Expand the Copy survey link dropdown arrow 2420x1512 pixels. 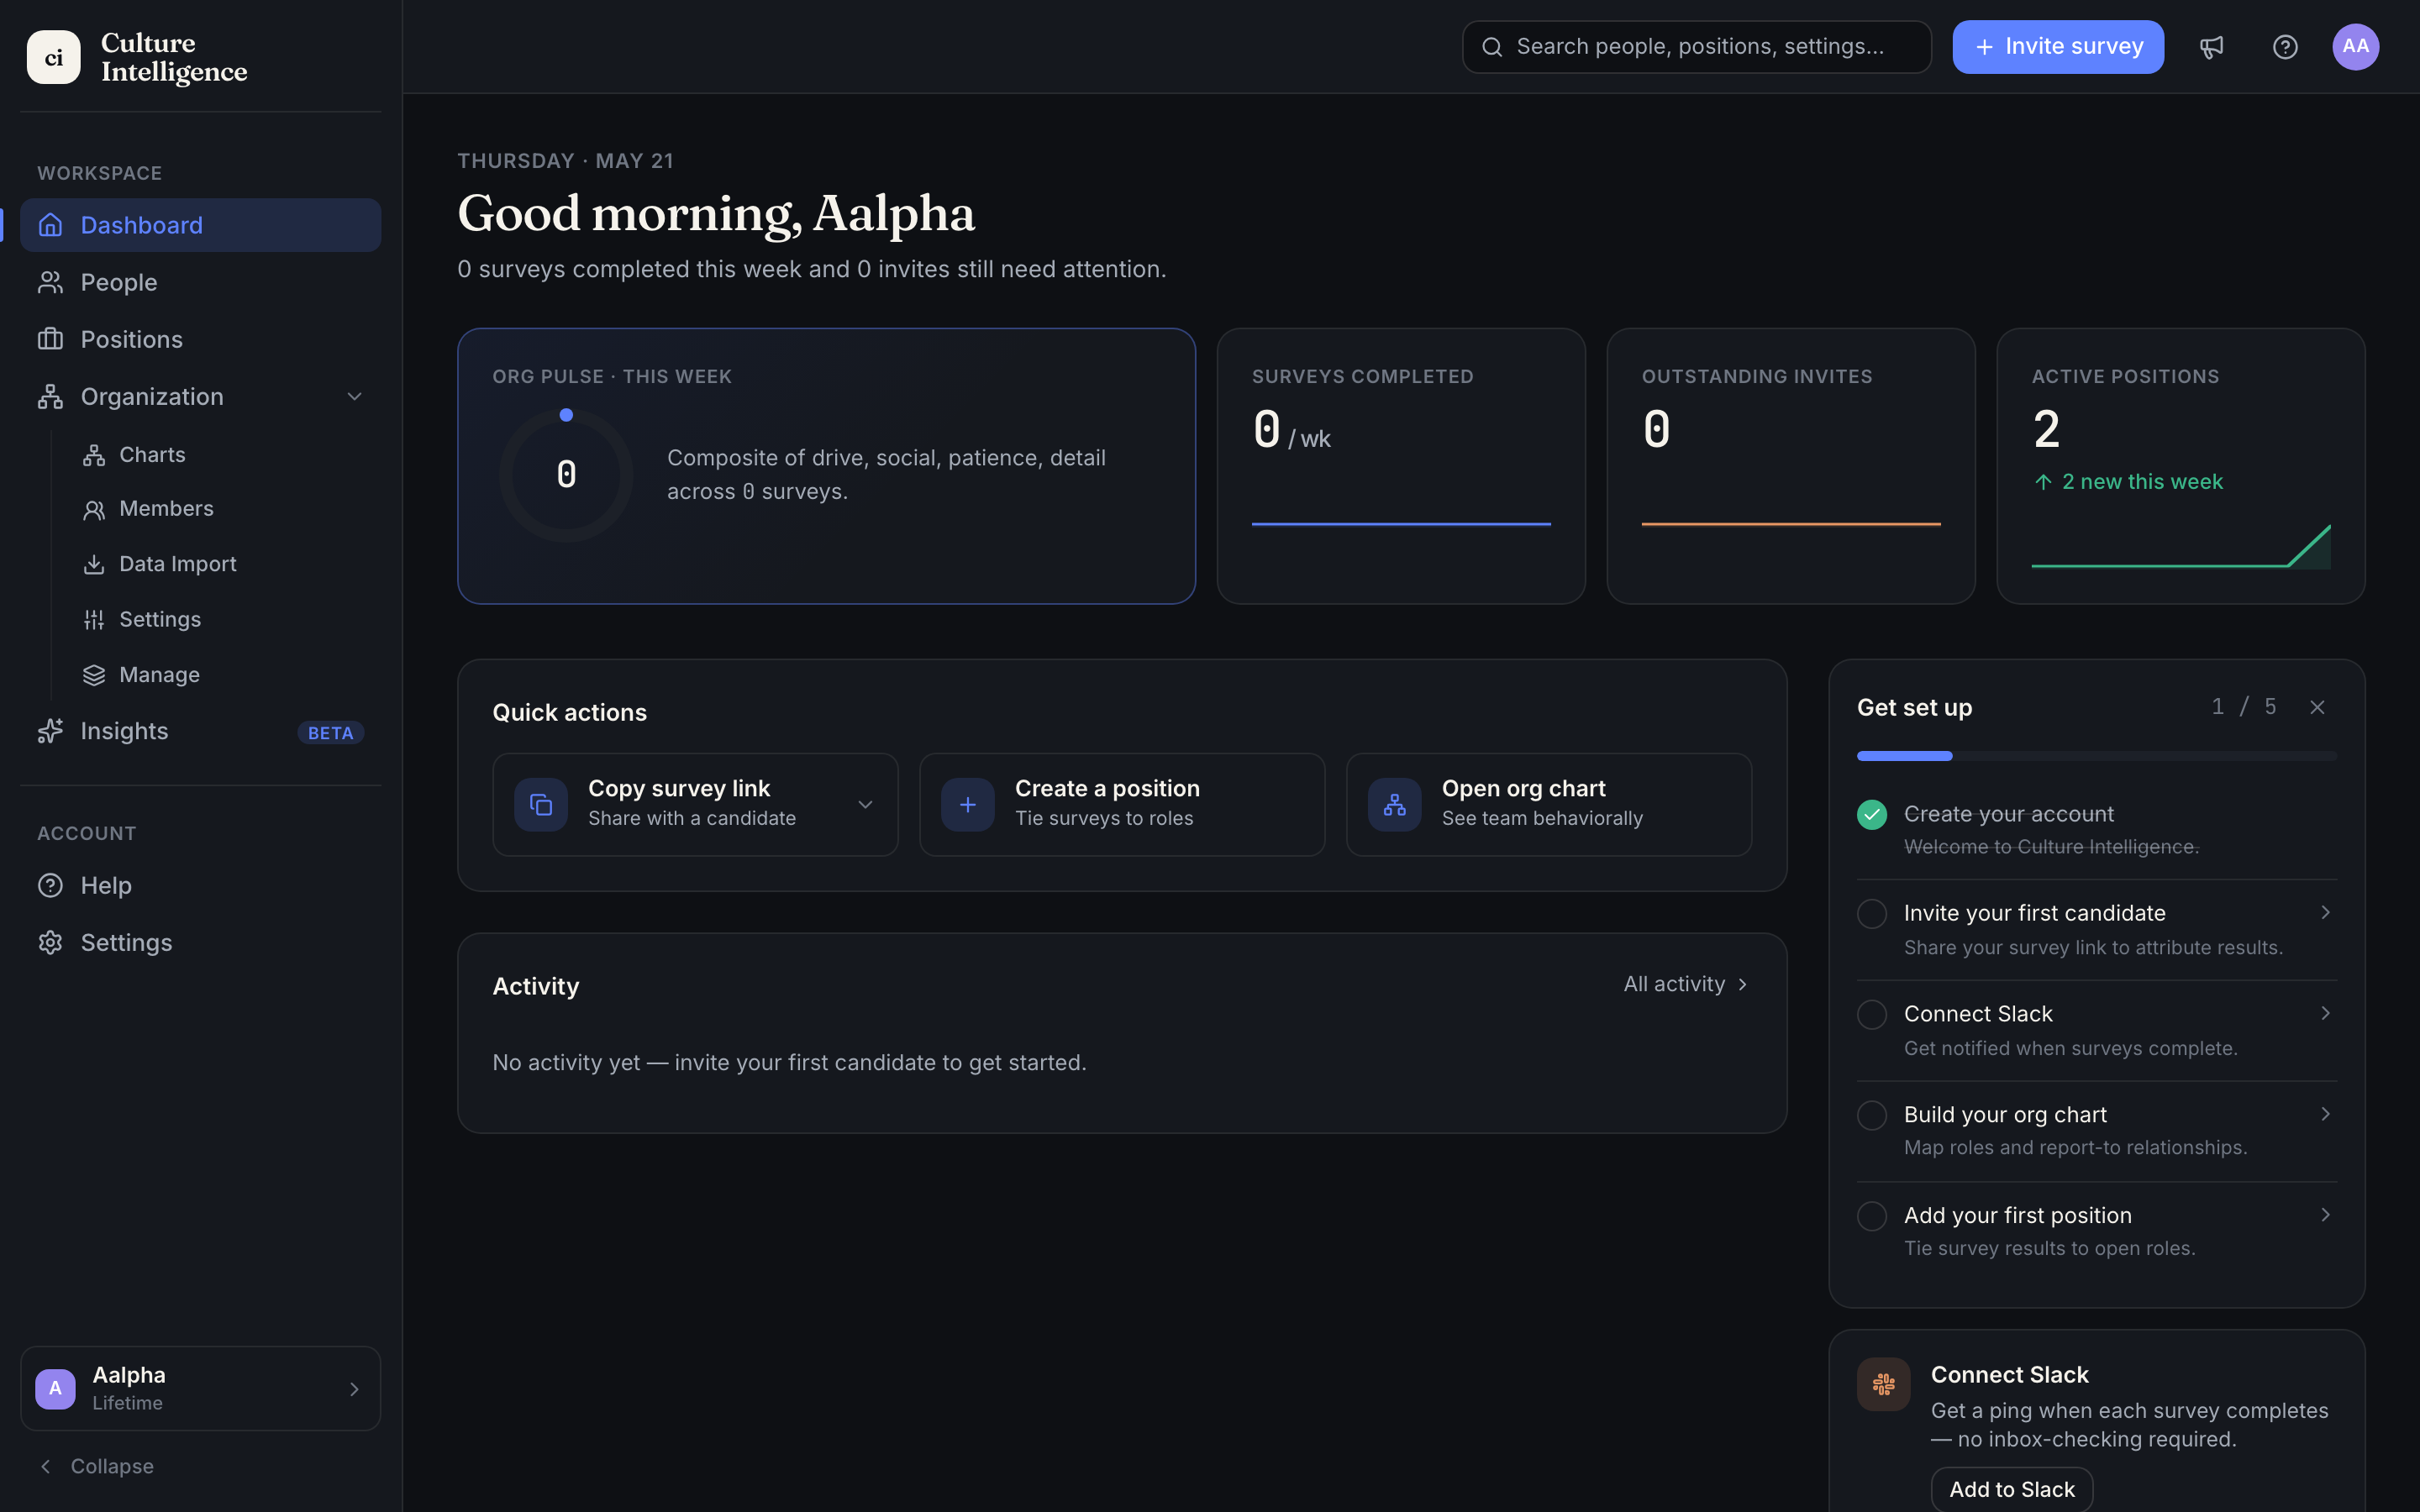pyautogui.click(x=866, y=805)
